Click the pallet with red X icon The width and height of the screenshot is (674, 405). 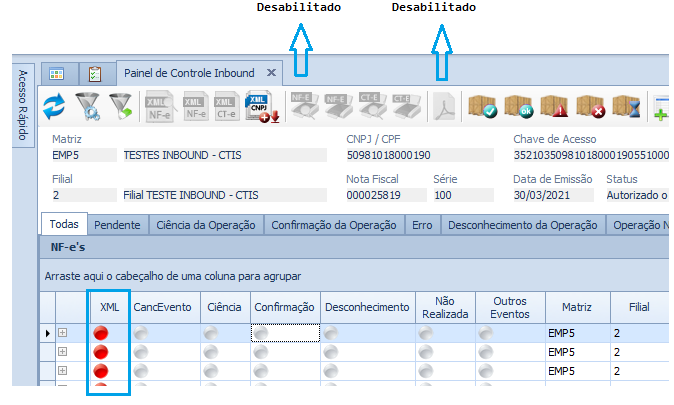click(591, 106)
